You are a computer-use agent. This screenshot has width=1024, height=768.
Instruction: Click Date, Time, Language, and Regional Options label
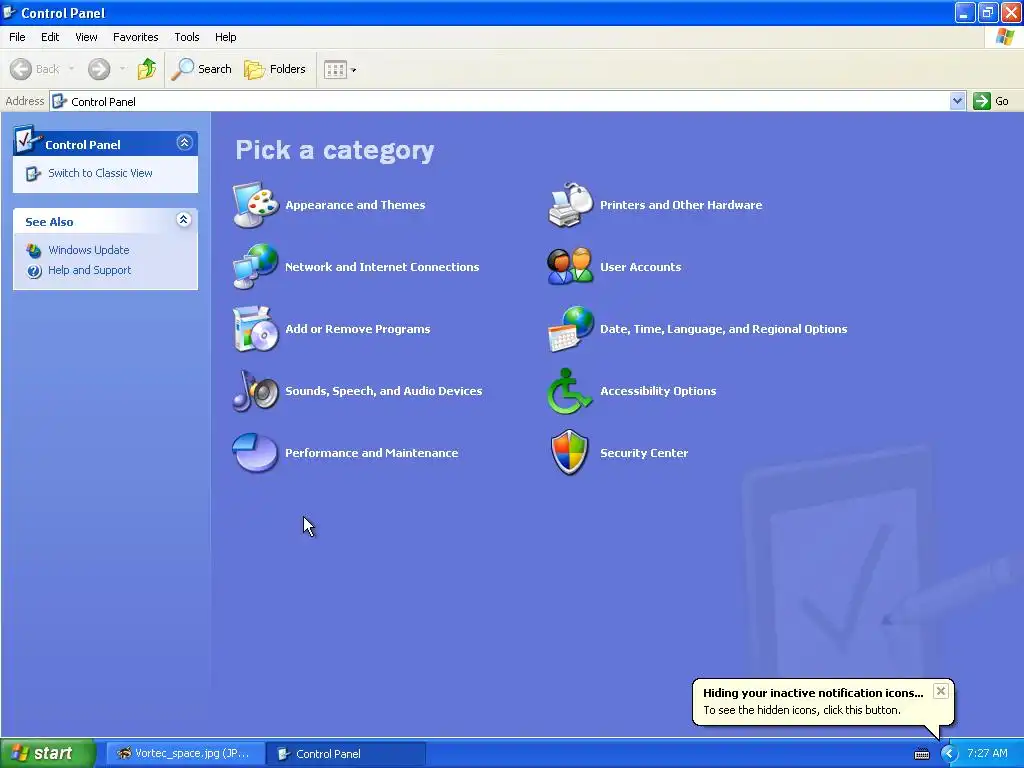point(724,329)
